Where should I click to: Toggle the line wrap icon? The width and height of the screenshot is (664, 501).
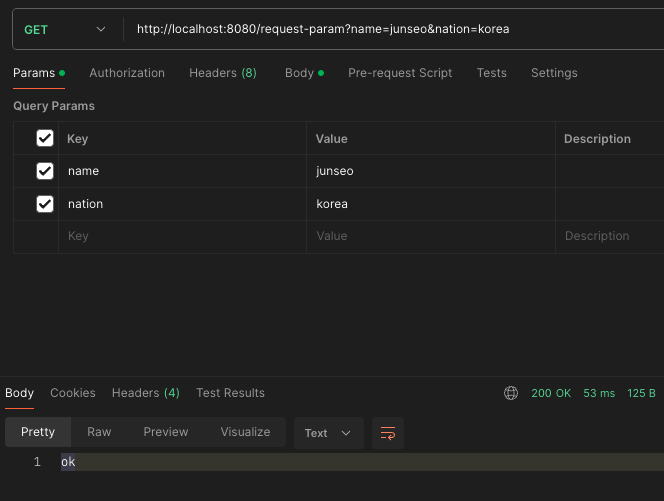click(388, 433)
